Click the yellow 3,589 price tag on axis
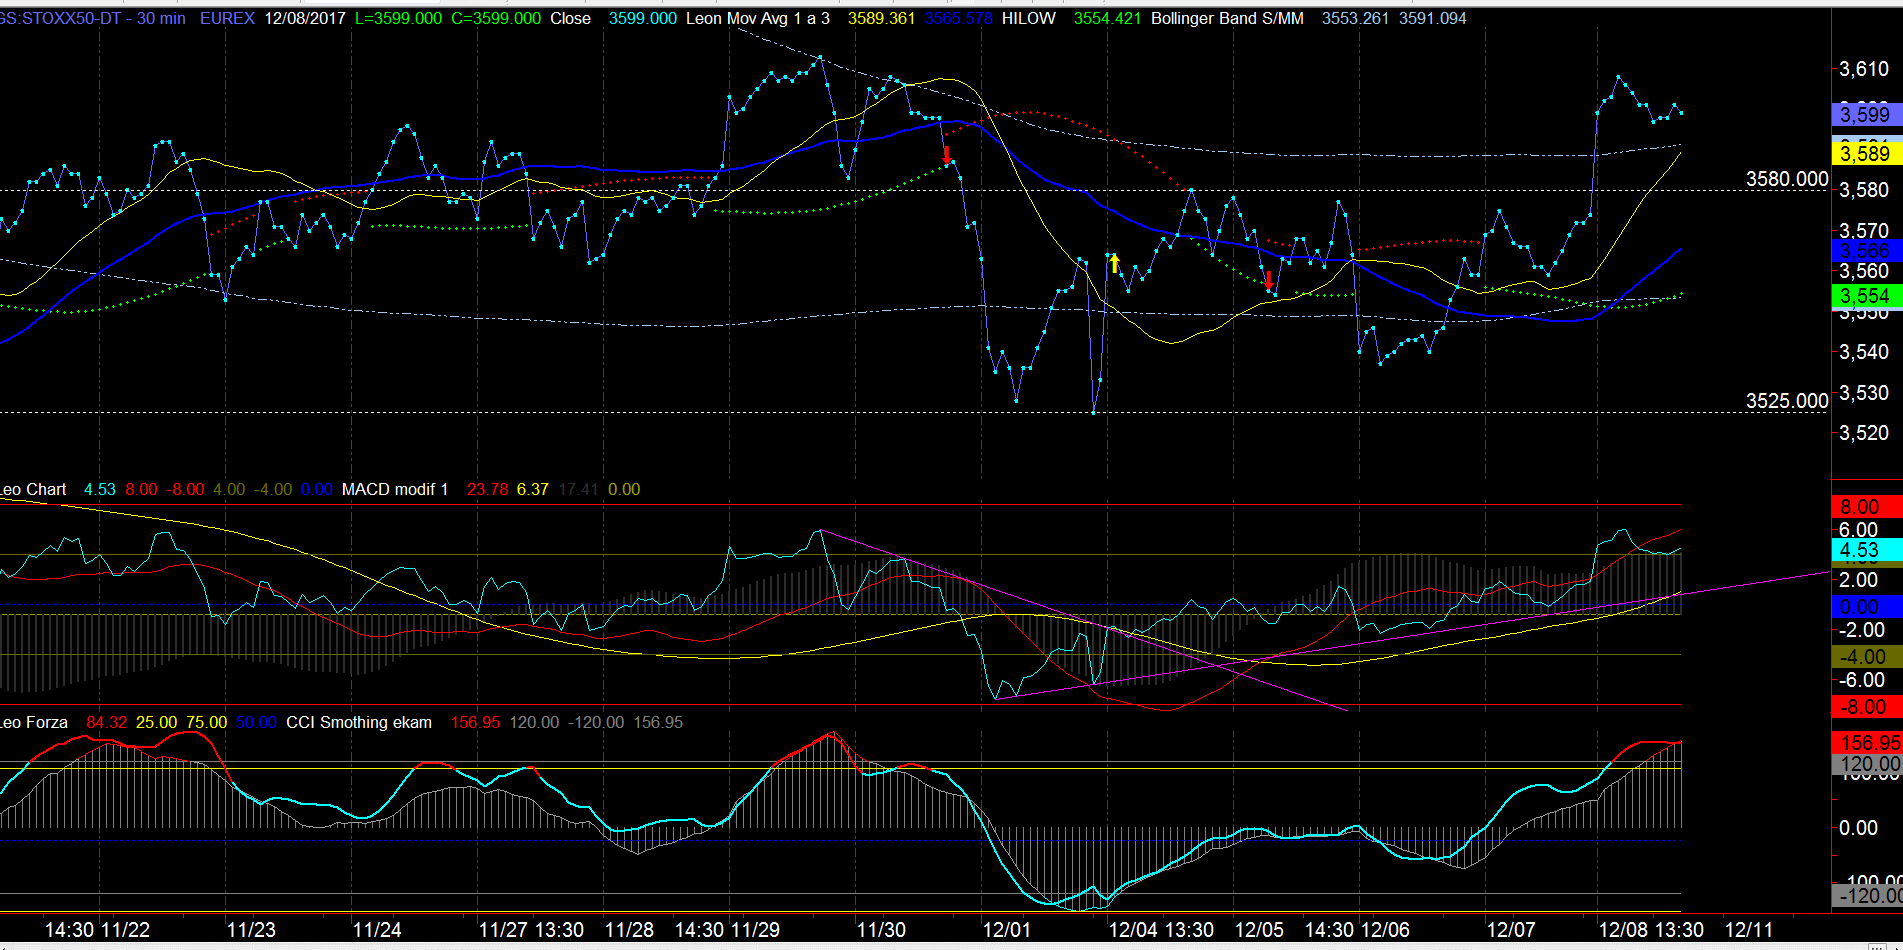Screen dimensions: 1903x950 [1866, 153]
